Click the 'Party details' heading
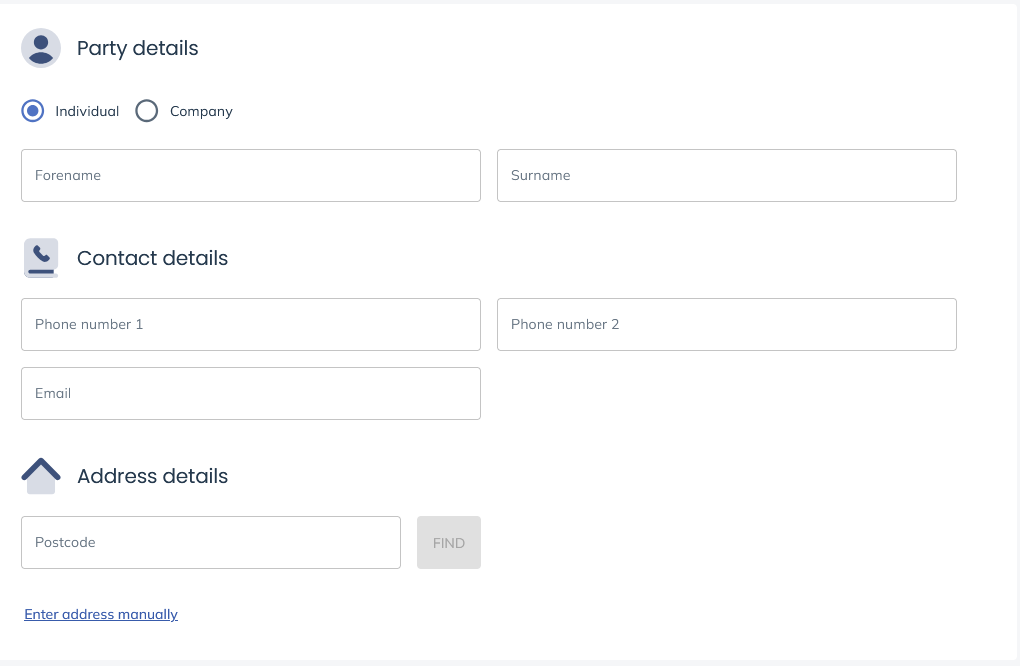The height and width of the screenshot is (666, 1020). (138, 48)
